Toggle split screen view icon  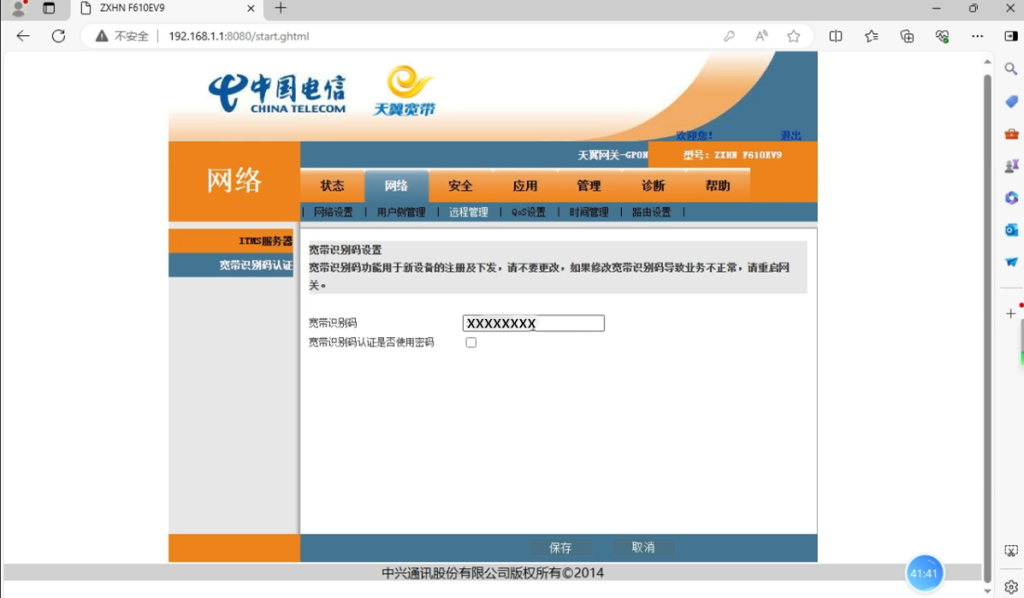(x=836, y=36)
